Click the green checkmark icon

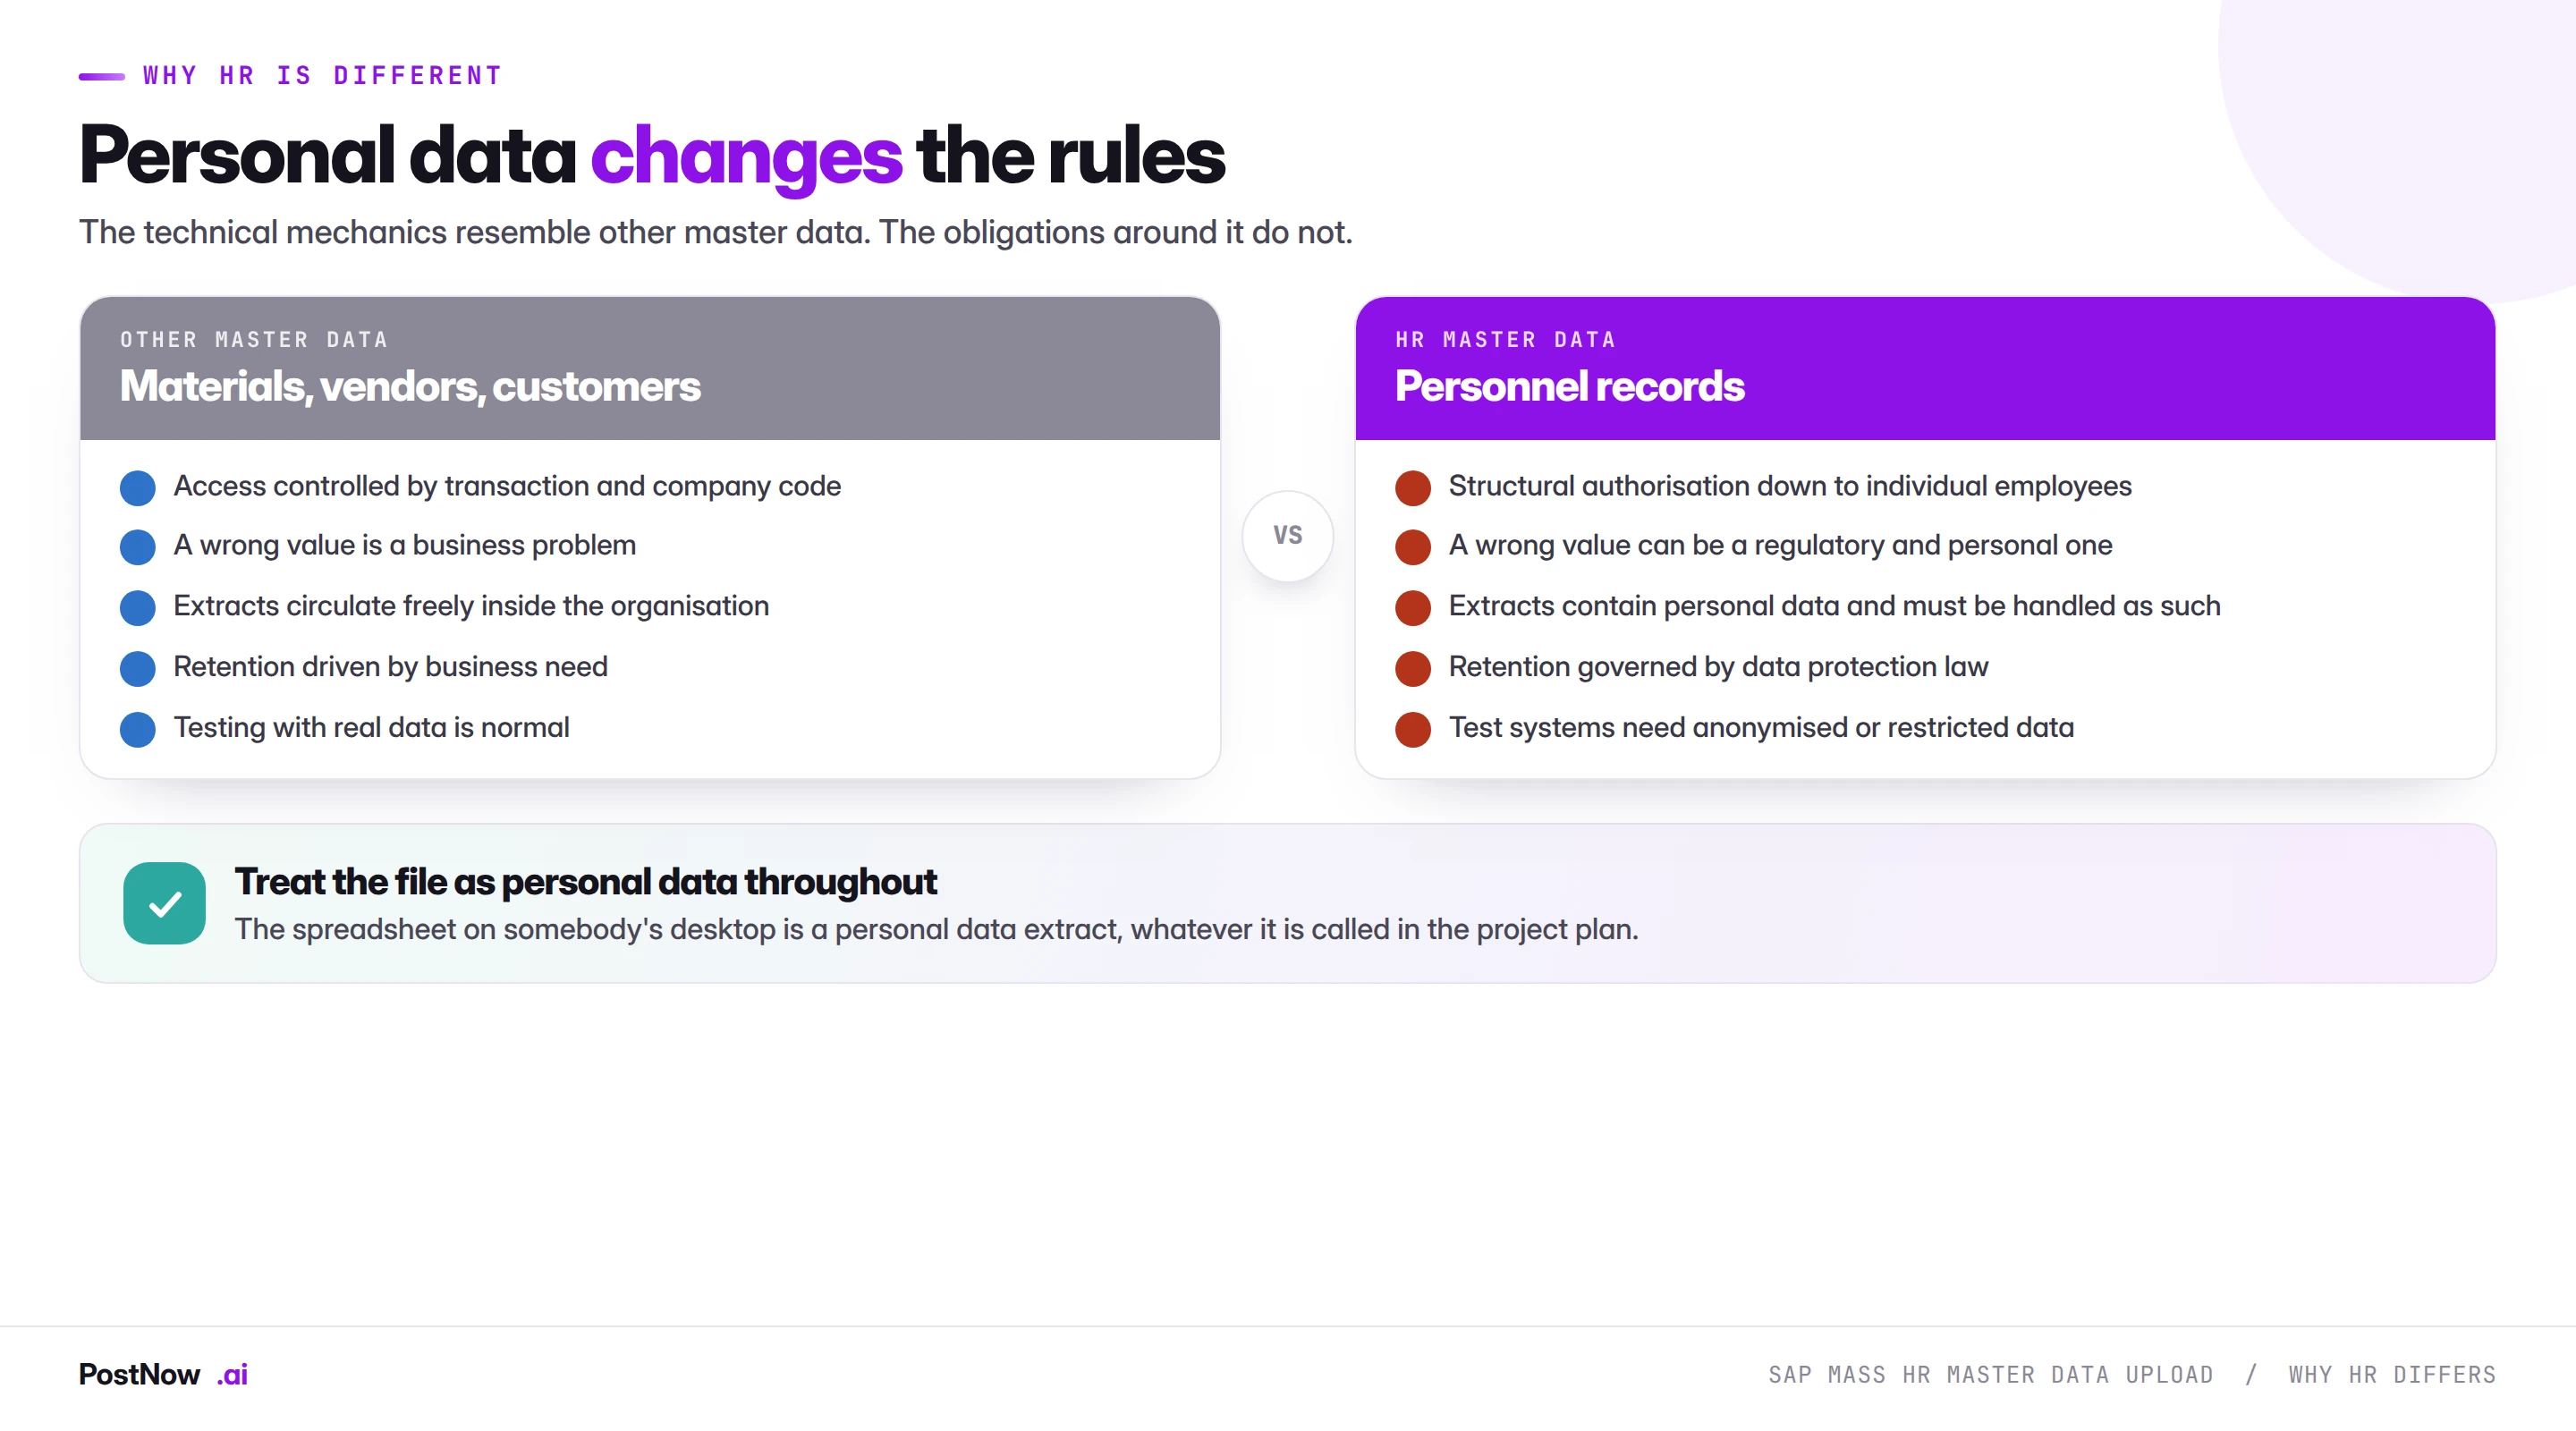click(164, 903)
